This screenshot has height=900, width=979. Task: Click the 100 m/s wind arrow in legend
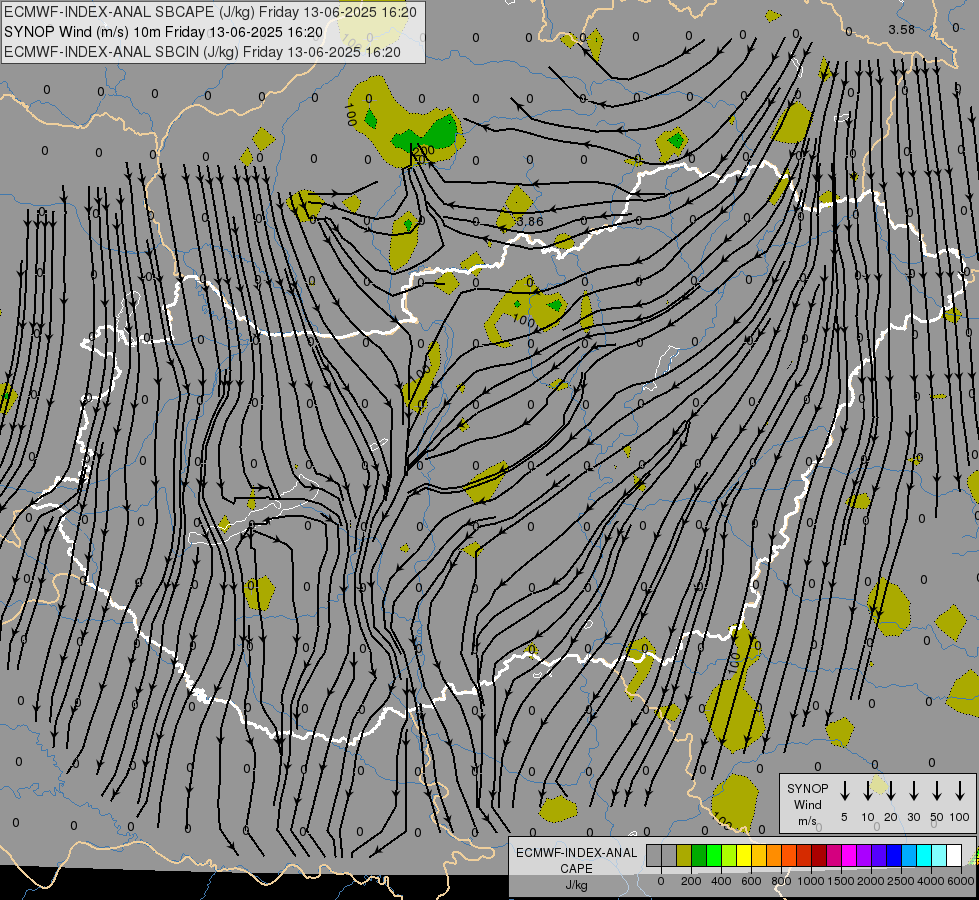[x=960, y=790]
